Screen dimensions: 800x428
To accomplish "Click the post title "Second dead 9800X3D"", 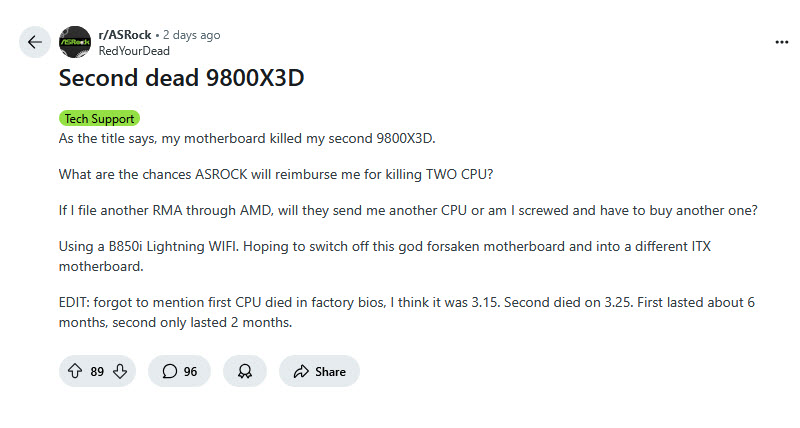I will pos(180,78).
